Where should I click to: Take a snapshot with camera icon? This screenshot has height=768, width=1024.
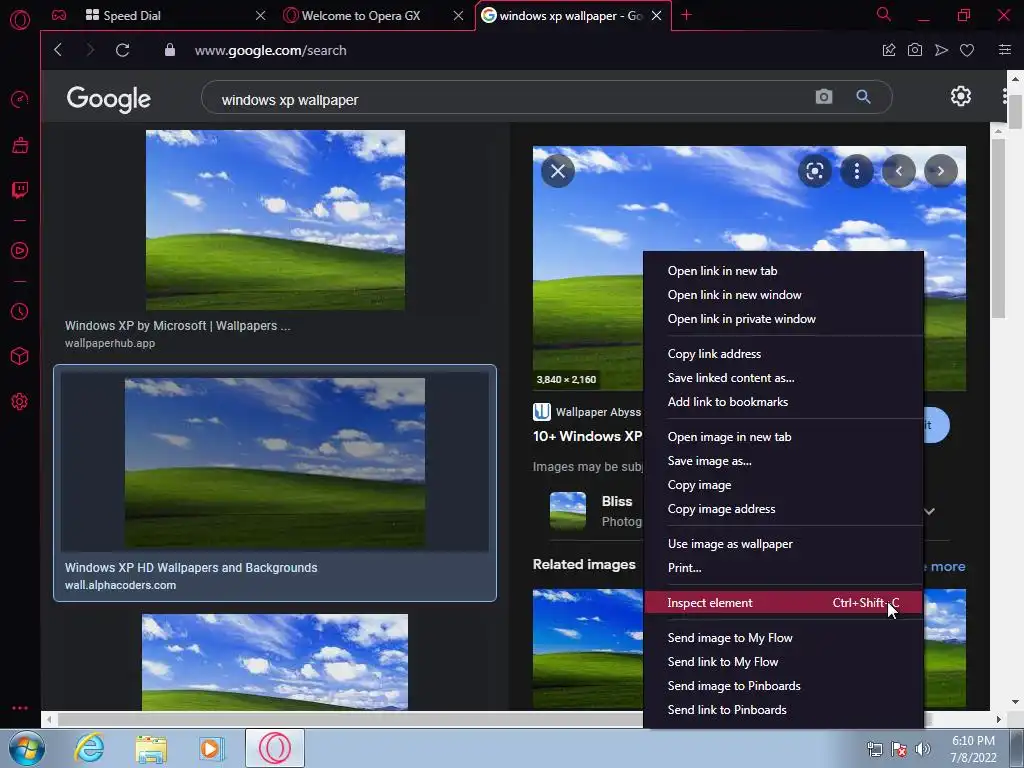pos(915,50)
